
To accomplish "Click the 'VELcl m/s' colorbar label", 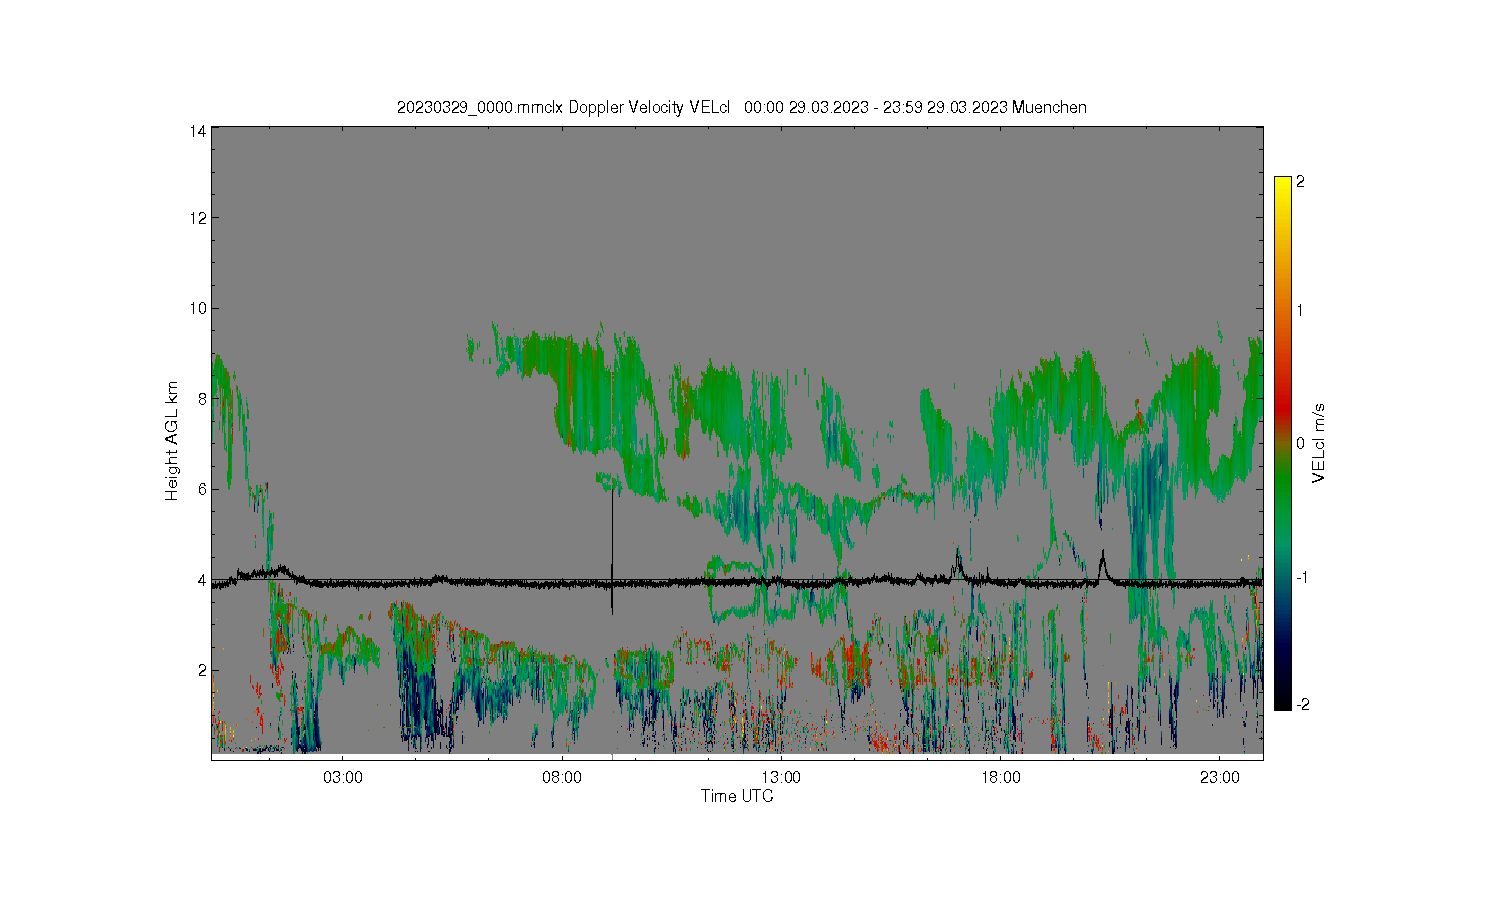I will pos(1318,443).
